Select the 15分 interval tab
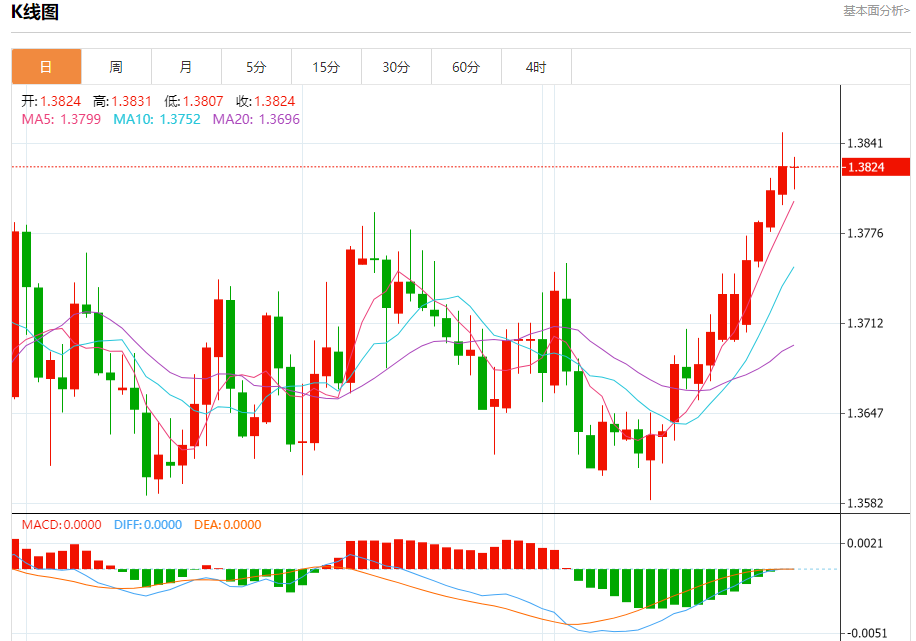 pos(326,67)
